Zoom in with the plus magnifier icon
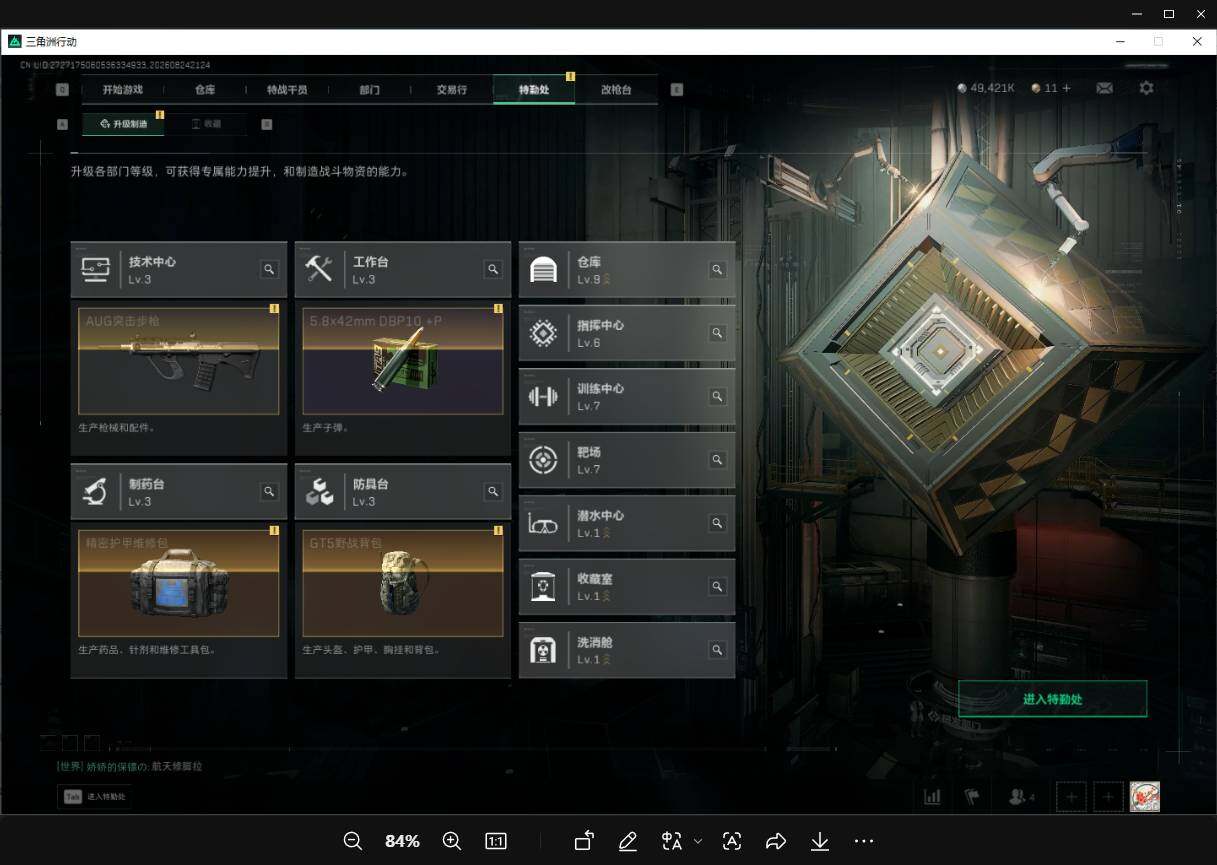This screenshot has width=1217, height=865. (452, 841)
